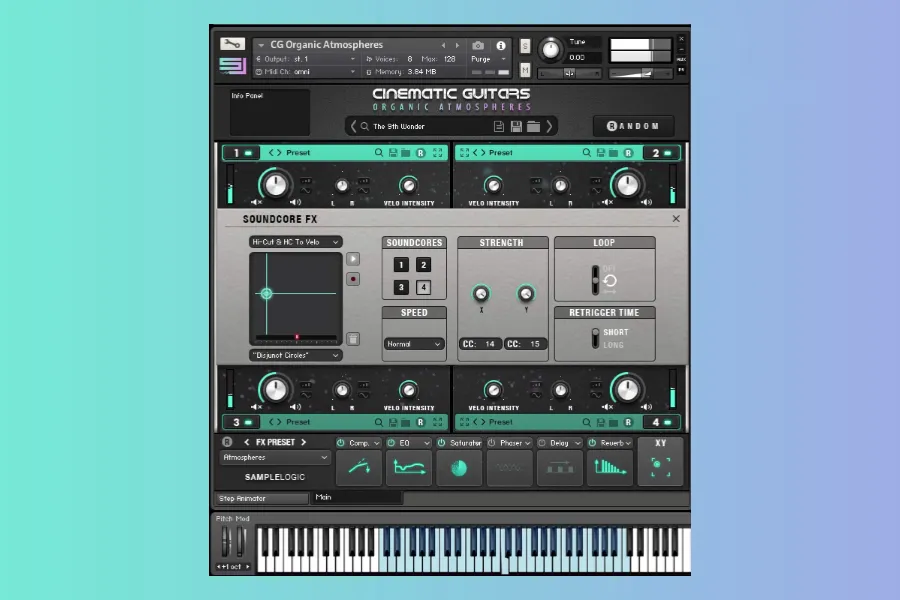This screenshot has height=600, width=900.
Task: Click the Loop mode slider switch
Action: point(596,278)
